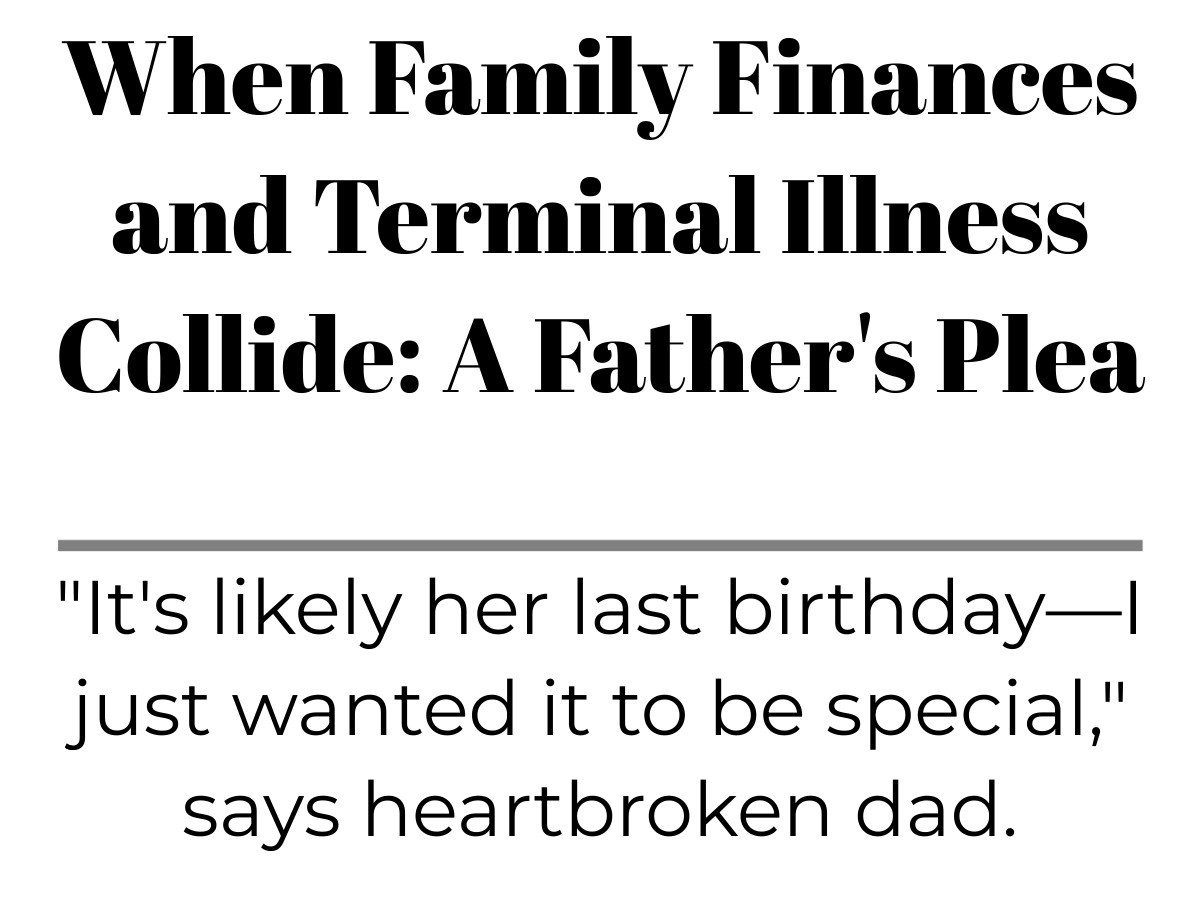Click the gray horizontal divider line

pyautogui.click(x=600, y=545)
